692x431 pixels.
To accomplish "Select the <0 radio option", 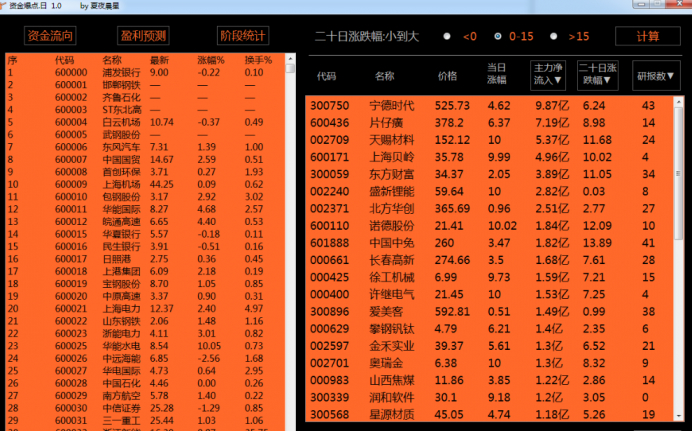I will tap(447, 36).
